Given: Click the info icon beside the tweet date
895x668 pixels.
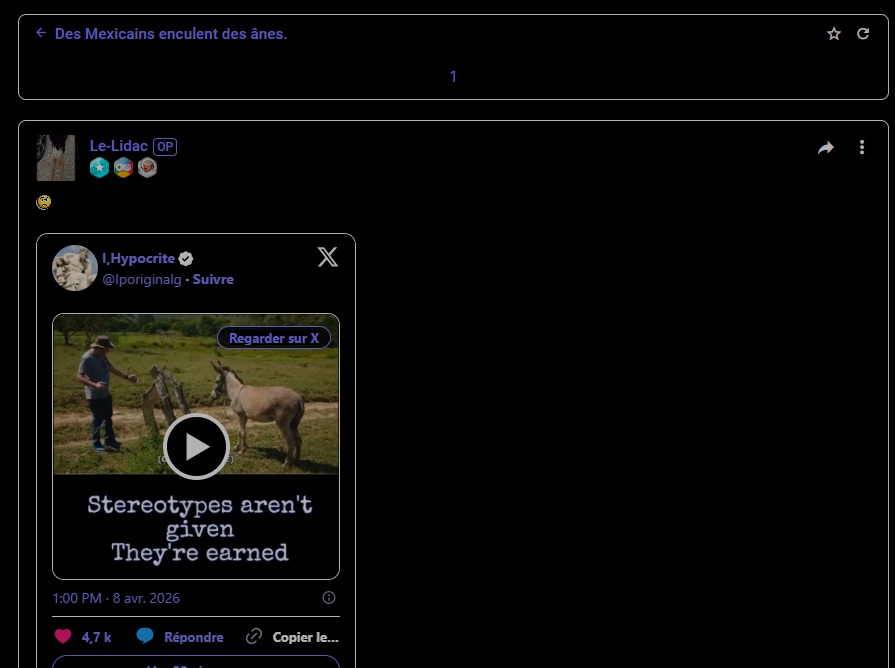Looking at the screenshot, I should 329,598.
